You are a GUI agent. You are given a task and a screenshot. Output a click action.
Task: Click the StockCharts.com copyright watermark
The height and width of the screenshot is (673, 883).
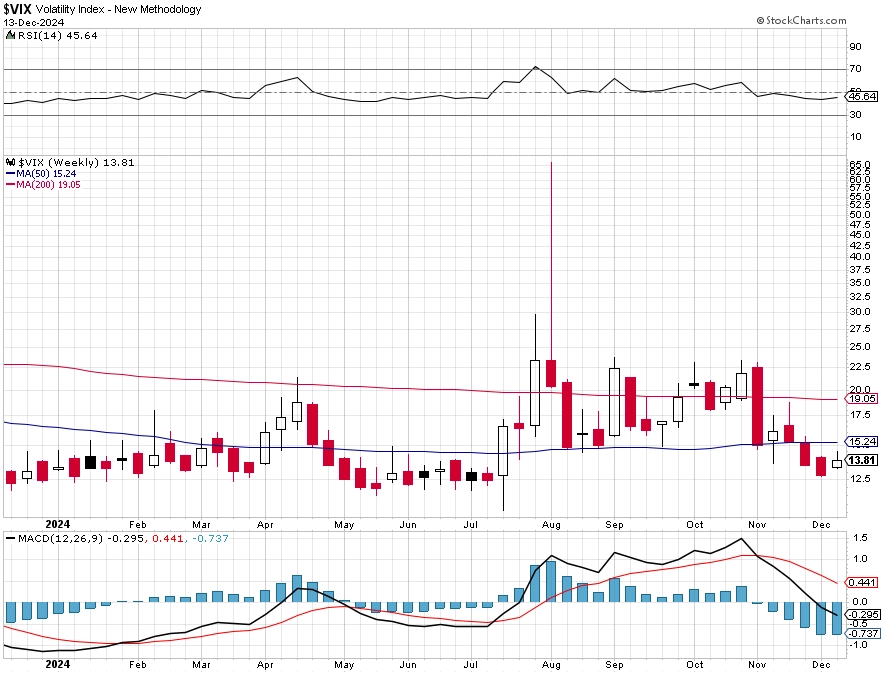(x=801, y=20)
